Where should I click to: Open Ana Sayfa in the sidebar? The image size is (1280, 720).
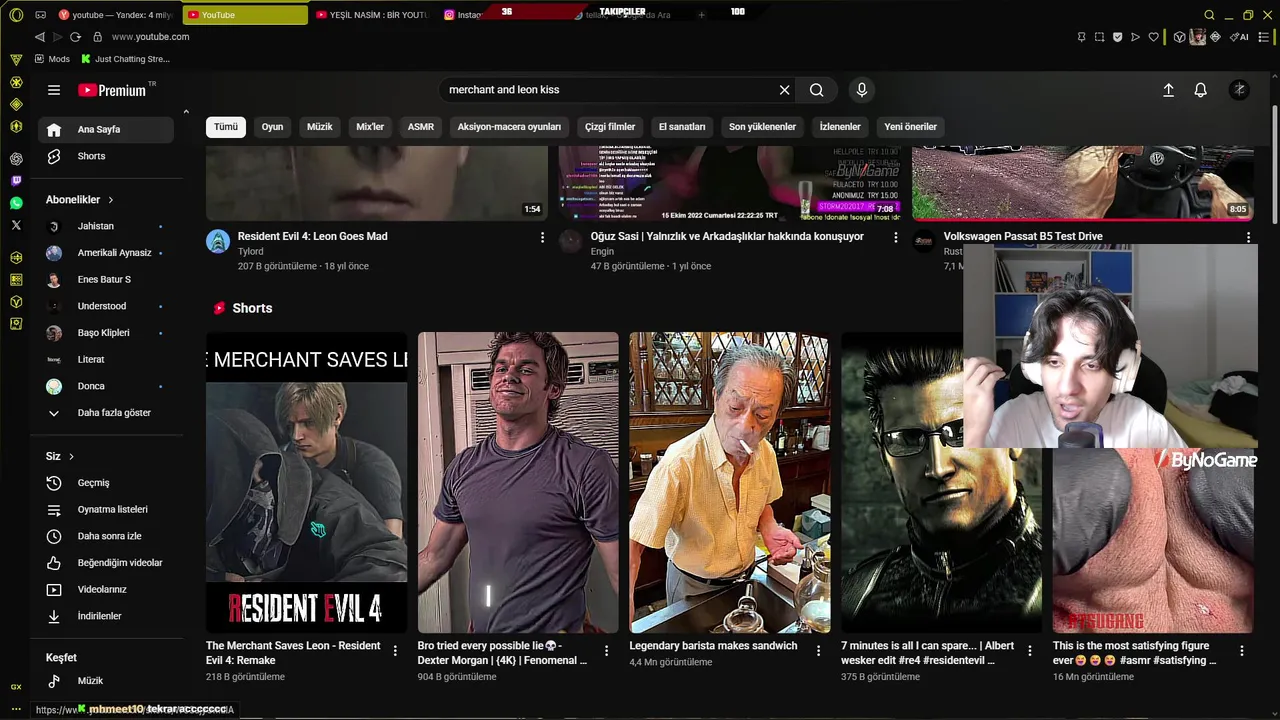click(106, 130)
